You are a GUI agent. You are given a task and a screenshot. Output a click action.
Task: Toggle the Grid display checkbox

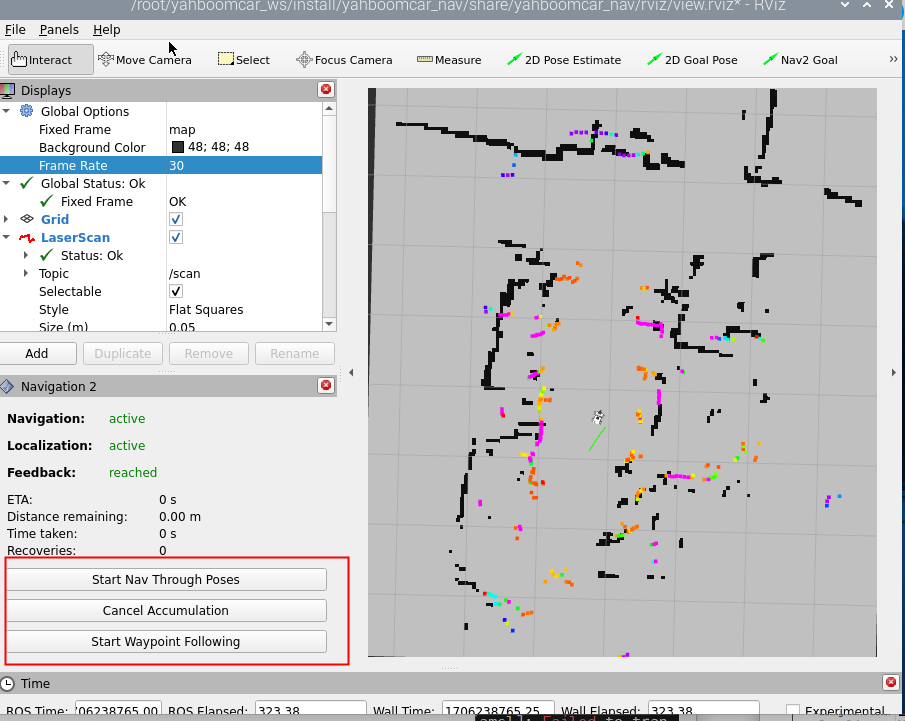(176, 219)
